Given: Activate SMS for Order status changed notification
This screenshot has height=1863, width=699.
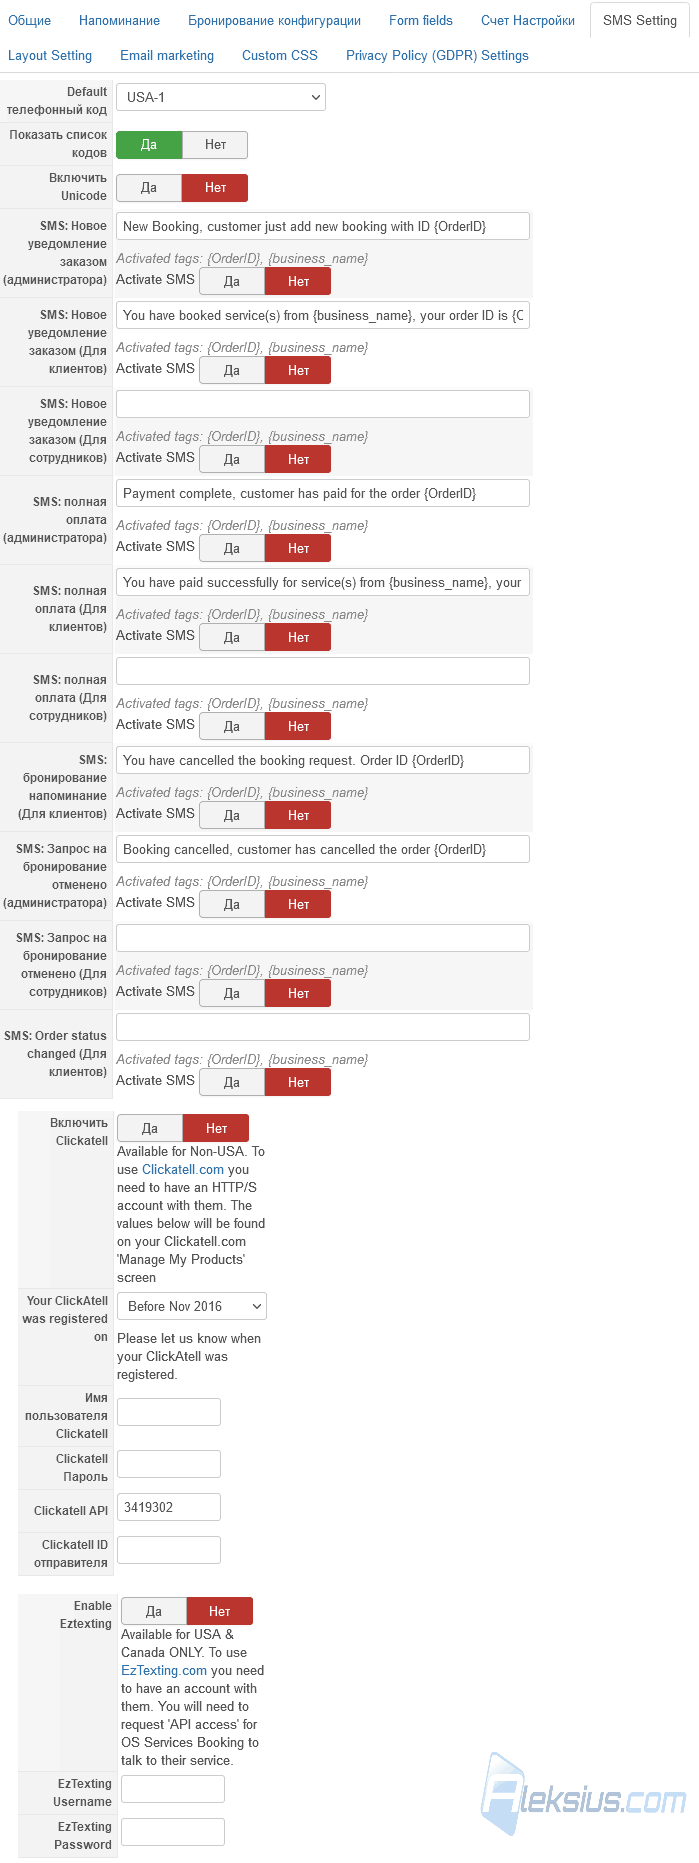Looking at the screenshot, I should click(x=232, y=1082).
